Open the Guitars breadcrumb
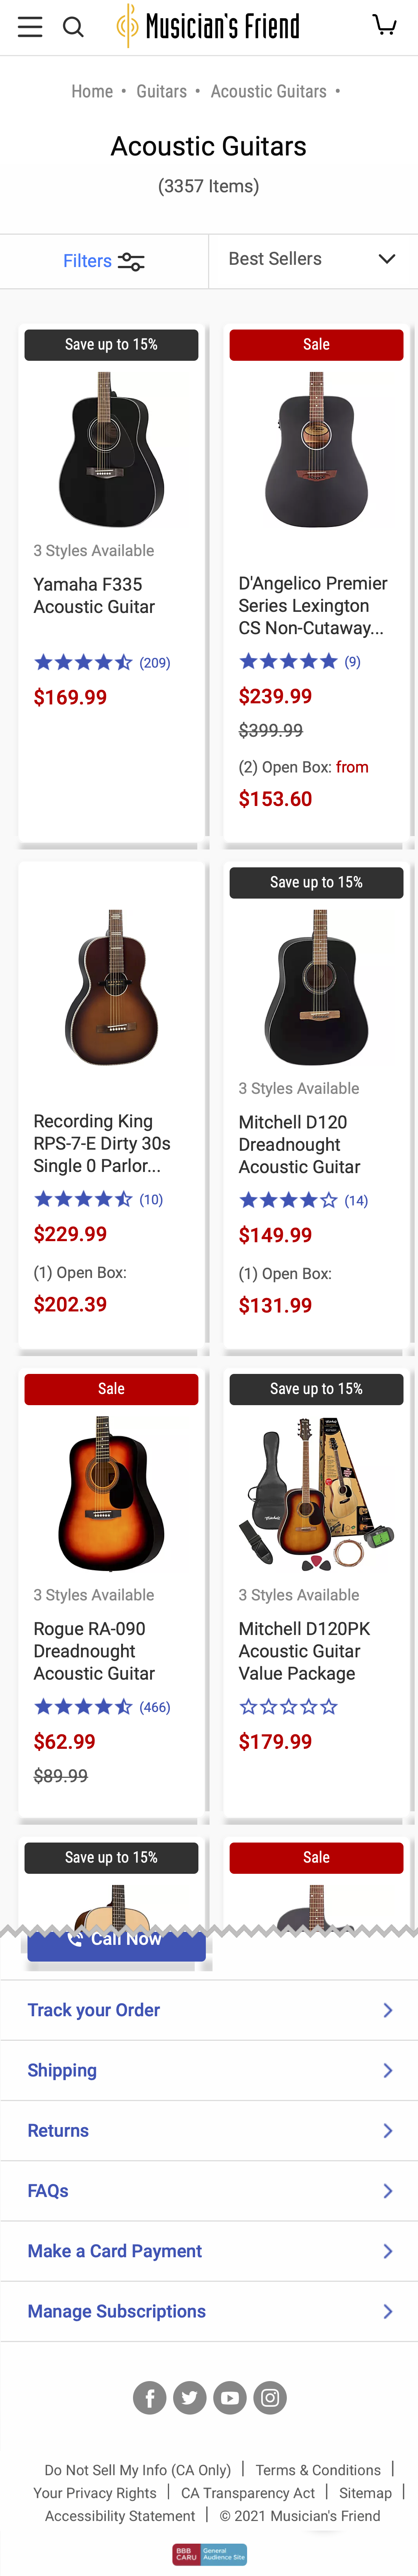Viewport: 418px width, 2576px height. (x=161, y=91)
